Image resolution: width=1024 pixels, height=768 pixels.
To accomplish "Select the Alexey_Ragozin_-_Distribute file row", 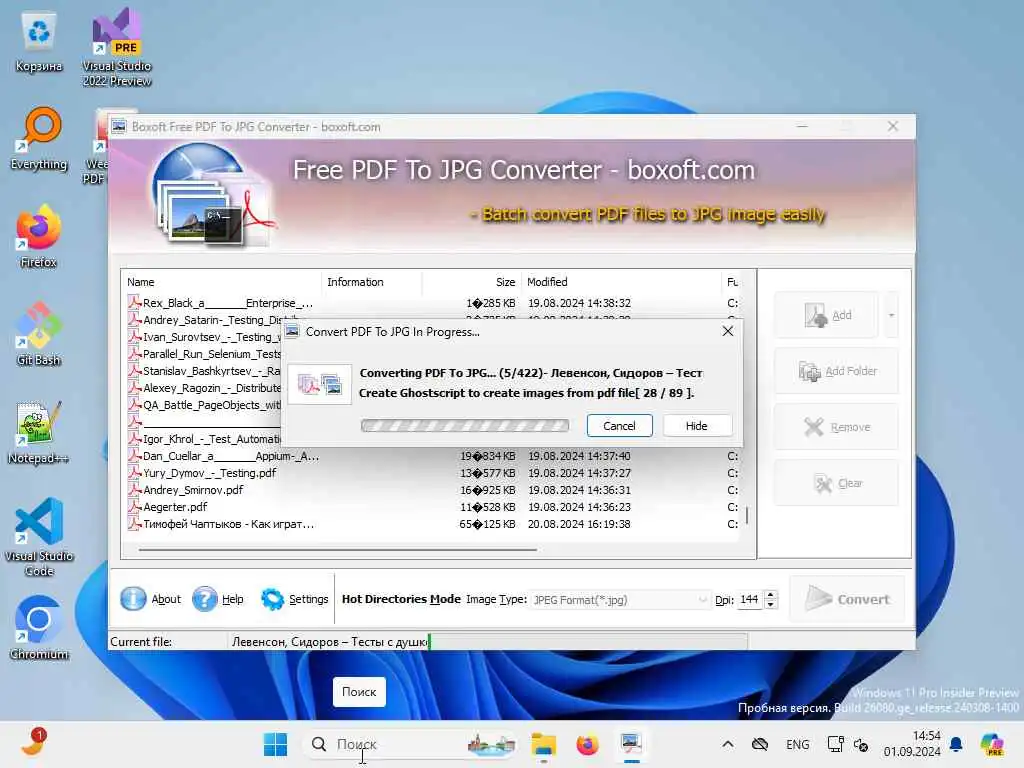I will (204, 388).
